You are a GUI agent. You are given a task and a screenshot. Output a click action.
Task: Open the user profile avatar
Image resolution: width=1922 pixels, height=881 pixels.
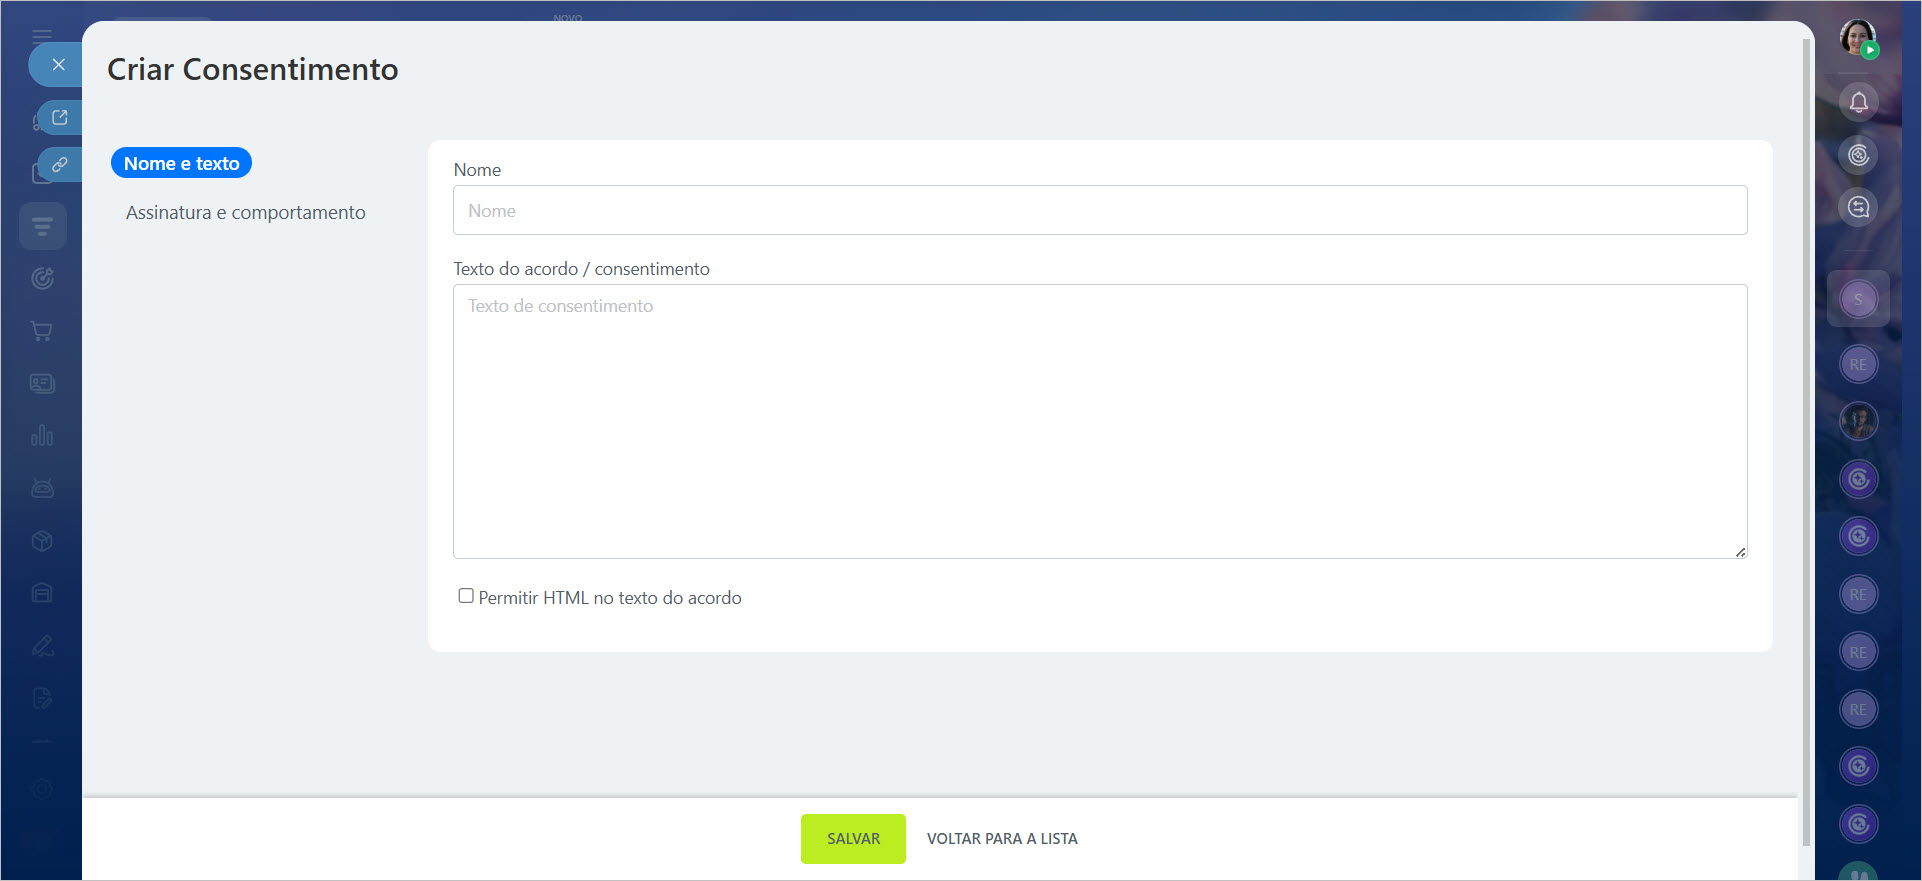pyautogui.click(x=1857, y=38)
